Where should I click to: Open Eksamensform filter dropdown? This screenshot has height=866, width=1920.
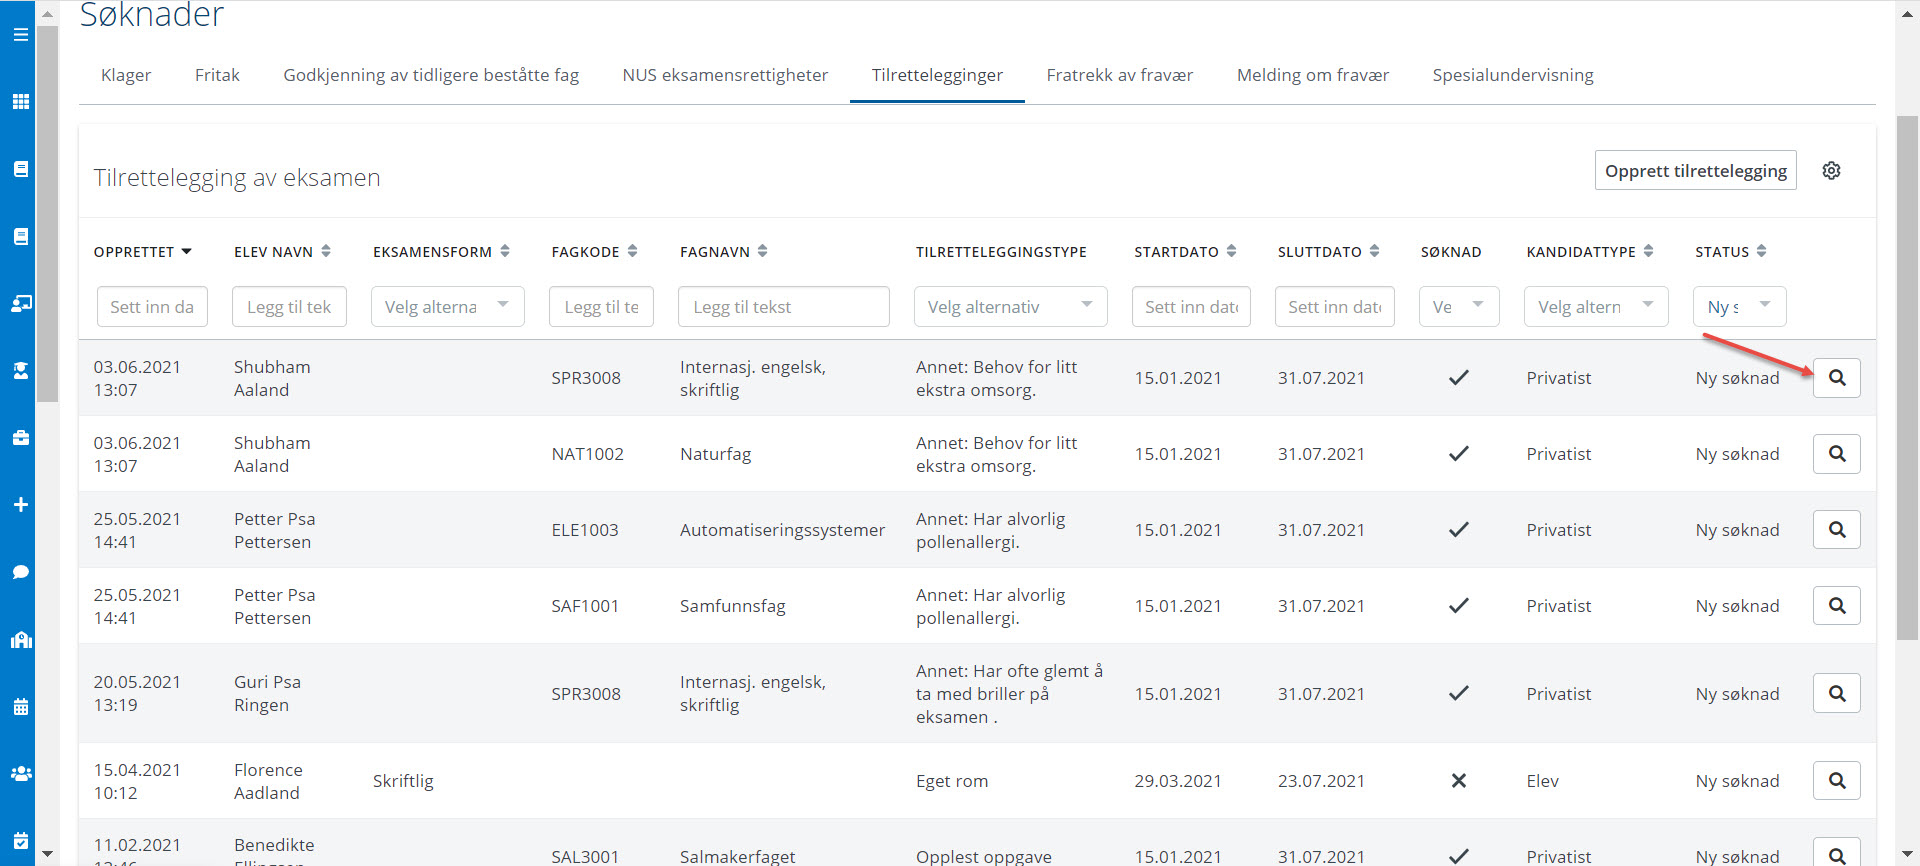448,307
